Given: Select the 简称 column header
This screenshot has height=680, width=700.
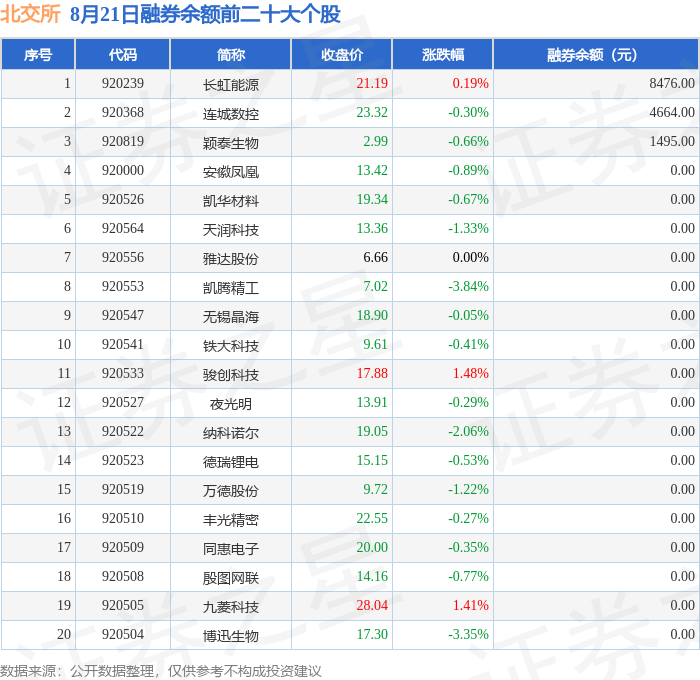Looking at the screenshot, I should click(x=231, y=54).
